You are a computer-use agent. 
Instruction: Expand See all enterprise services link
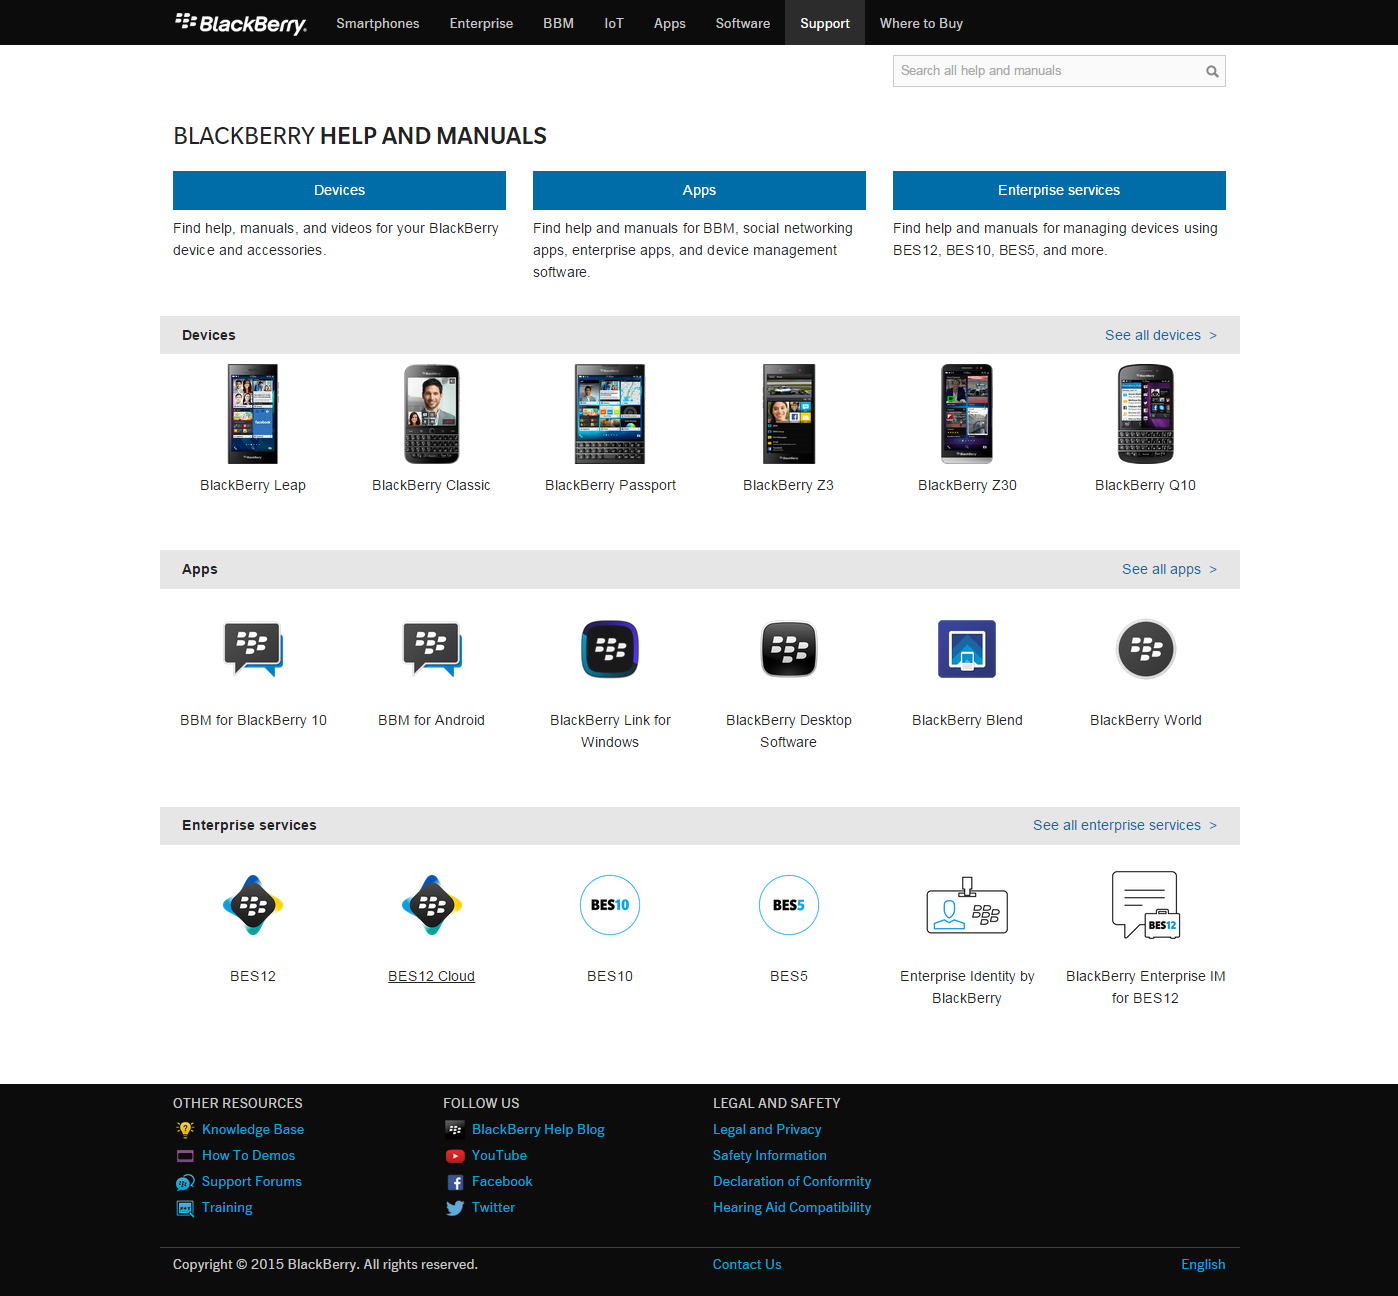point(1125,825)
